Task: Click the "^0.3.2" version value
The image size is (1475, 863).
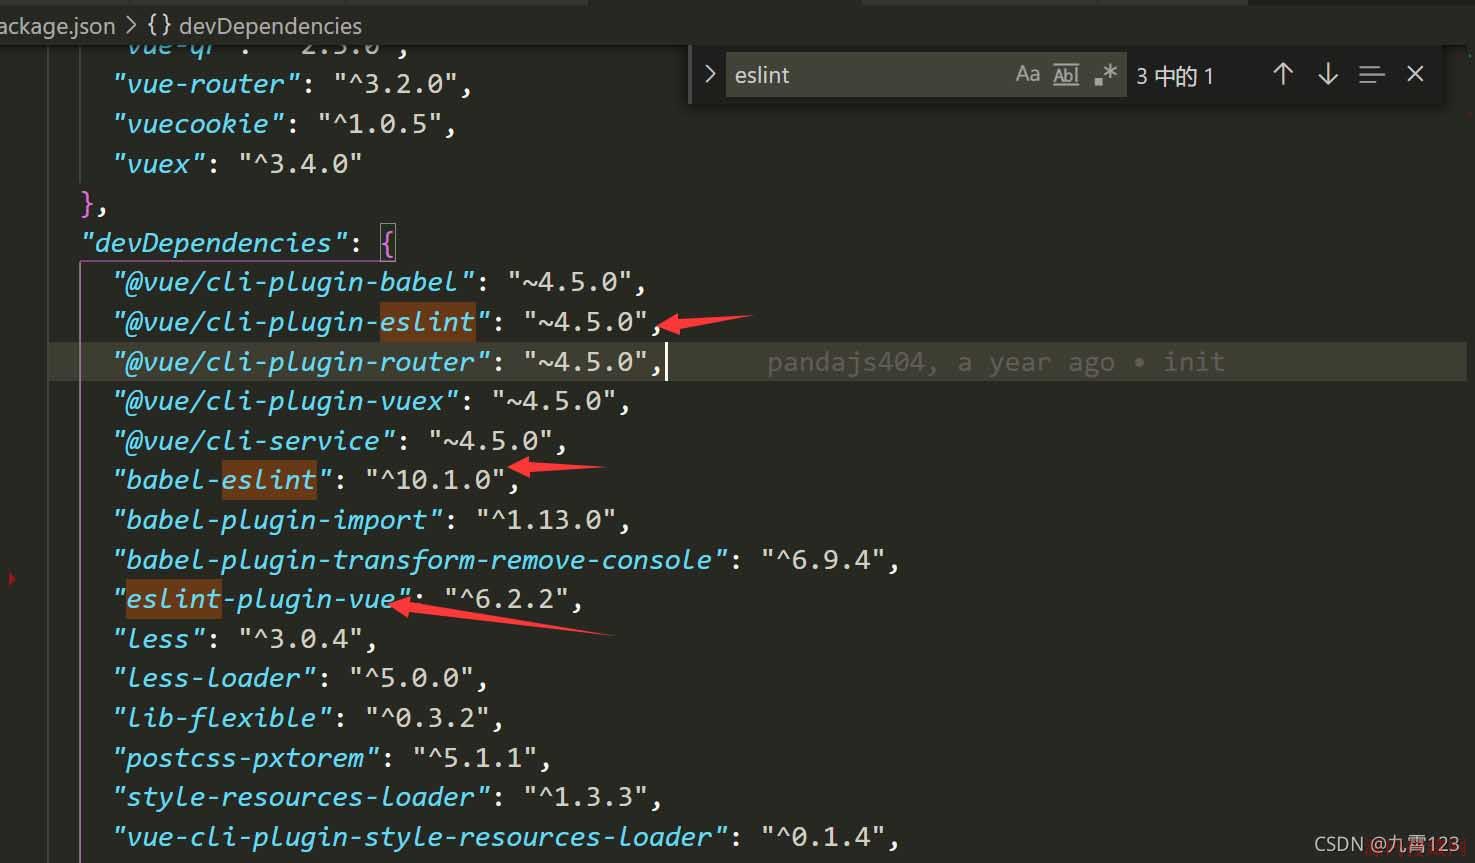Action: point(427,717)
